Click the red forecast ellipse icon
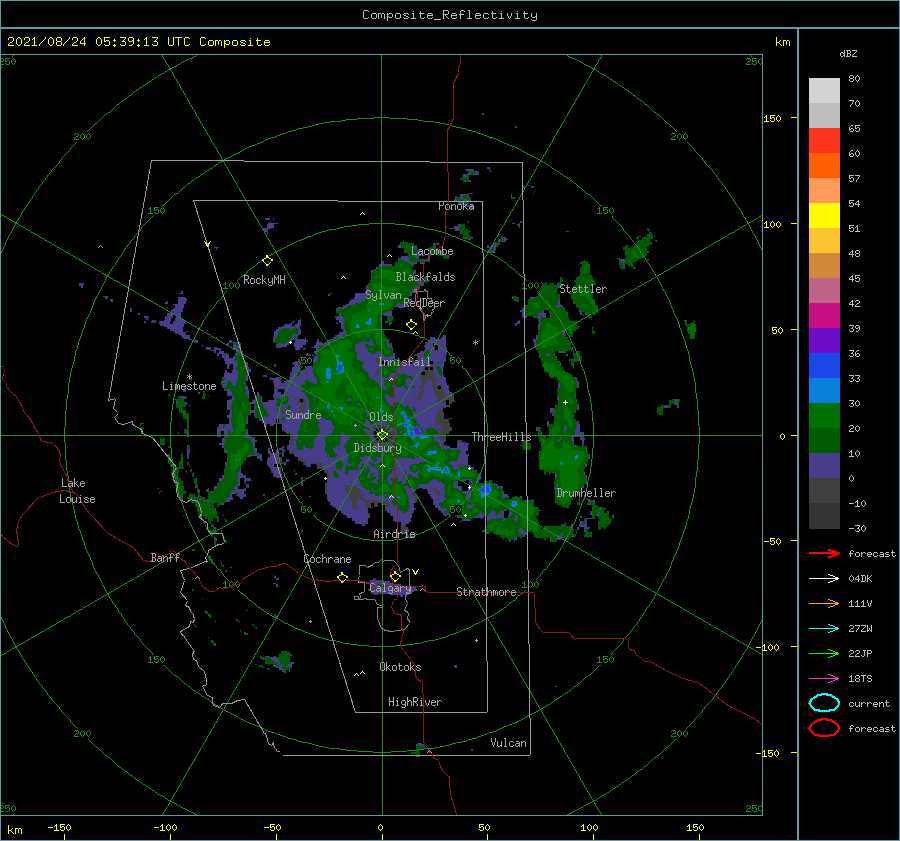900x841 pixels. tap(824, 728)
